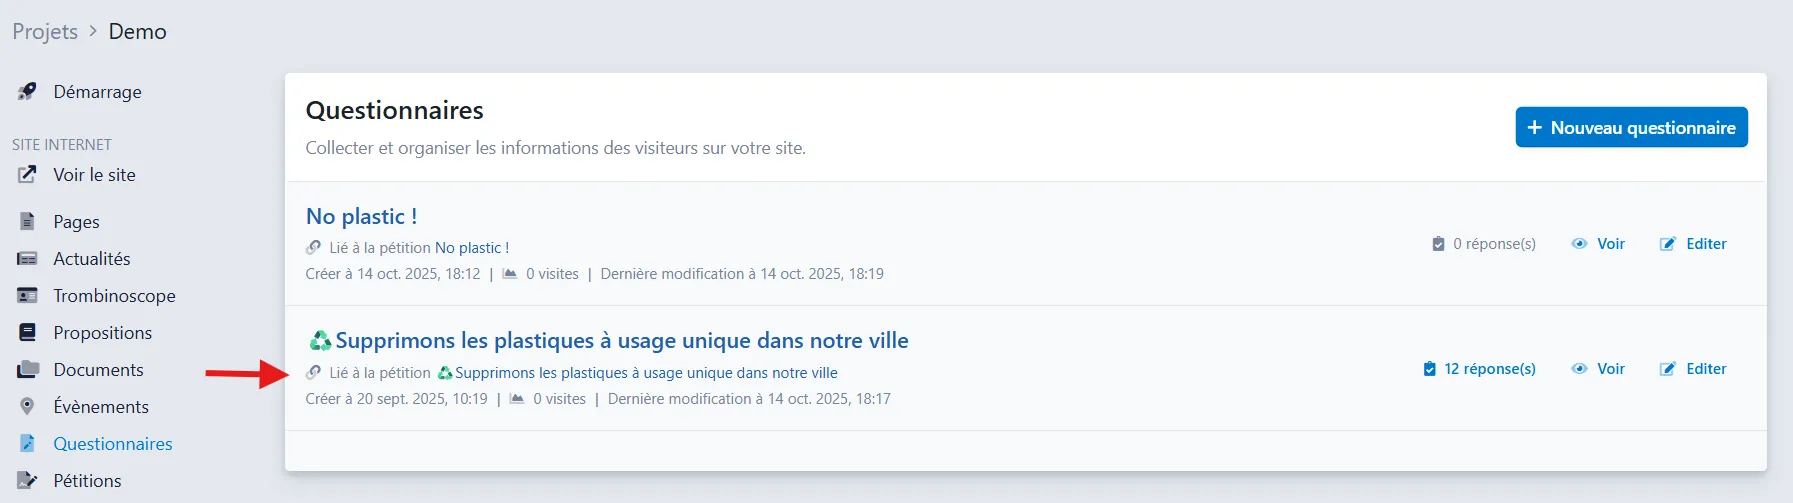Image resolution: width=1793 pixels, height=503 pixels.
Task: Click the external link icon for Voir le site
Action: [28, 175]
